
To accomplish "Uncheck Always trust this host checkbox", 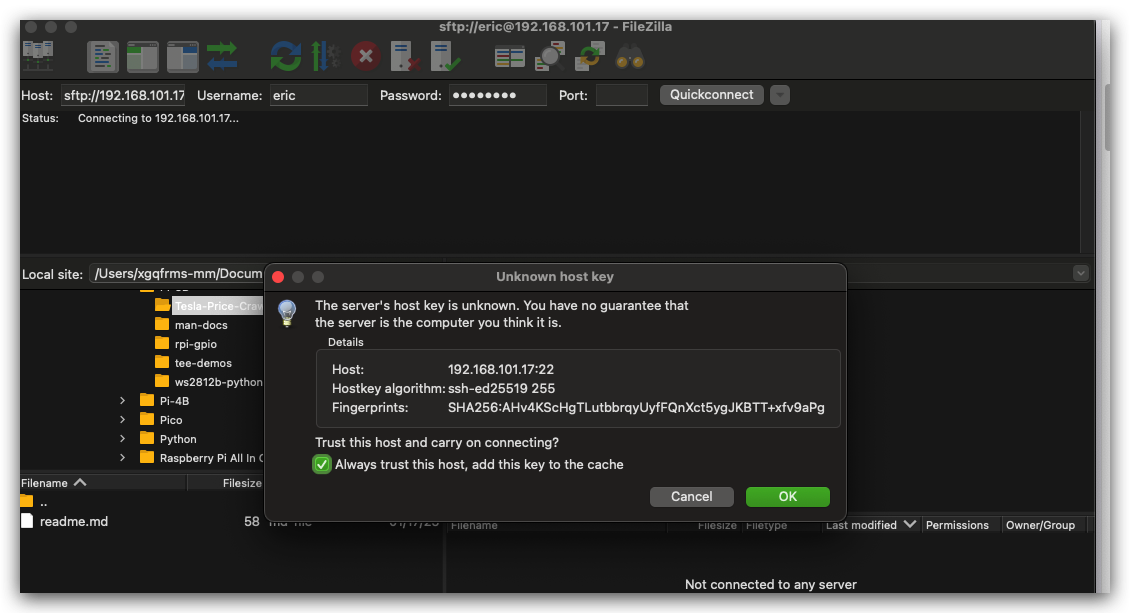I will pos(322,465).
